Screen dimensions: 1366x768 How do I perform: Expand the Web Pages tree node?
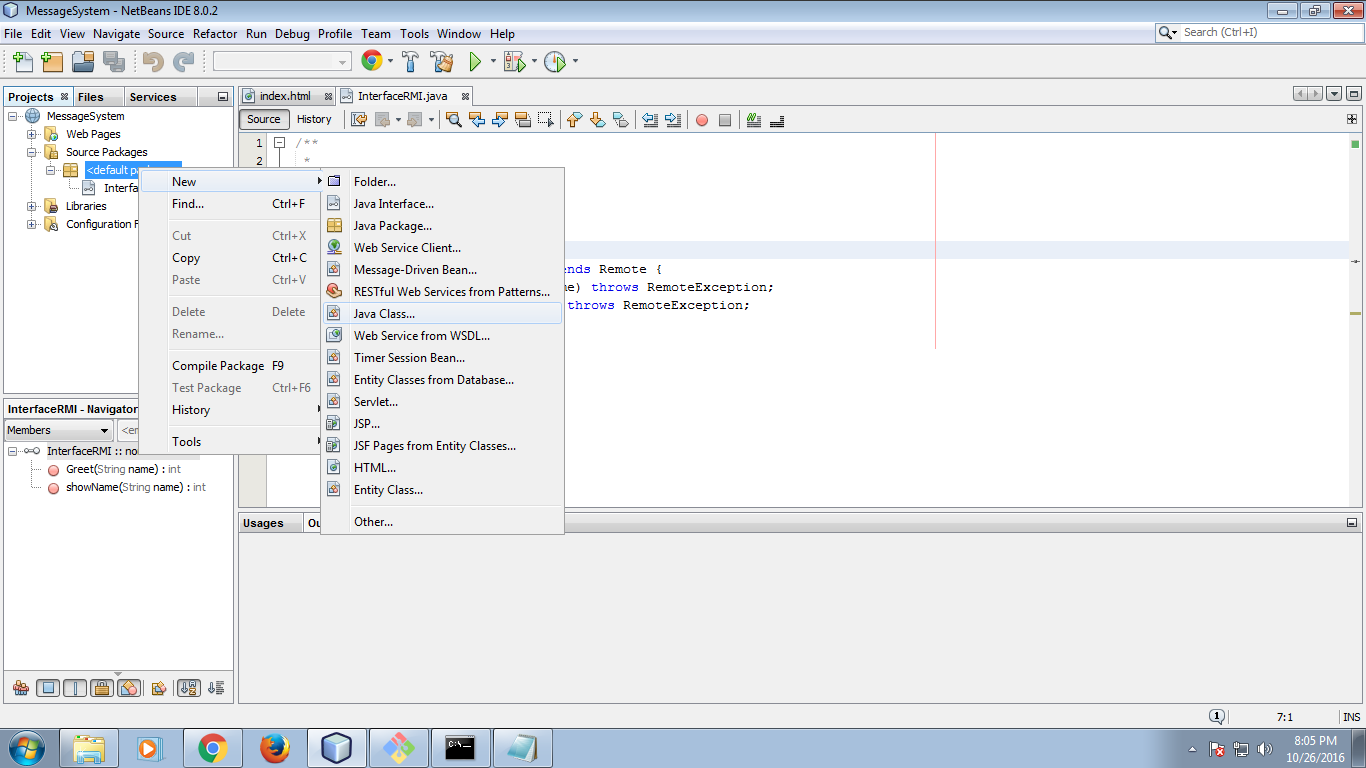[x=32, y=134]
